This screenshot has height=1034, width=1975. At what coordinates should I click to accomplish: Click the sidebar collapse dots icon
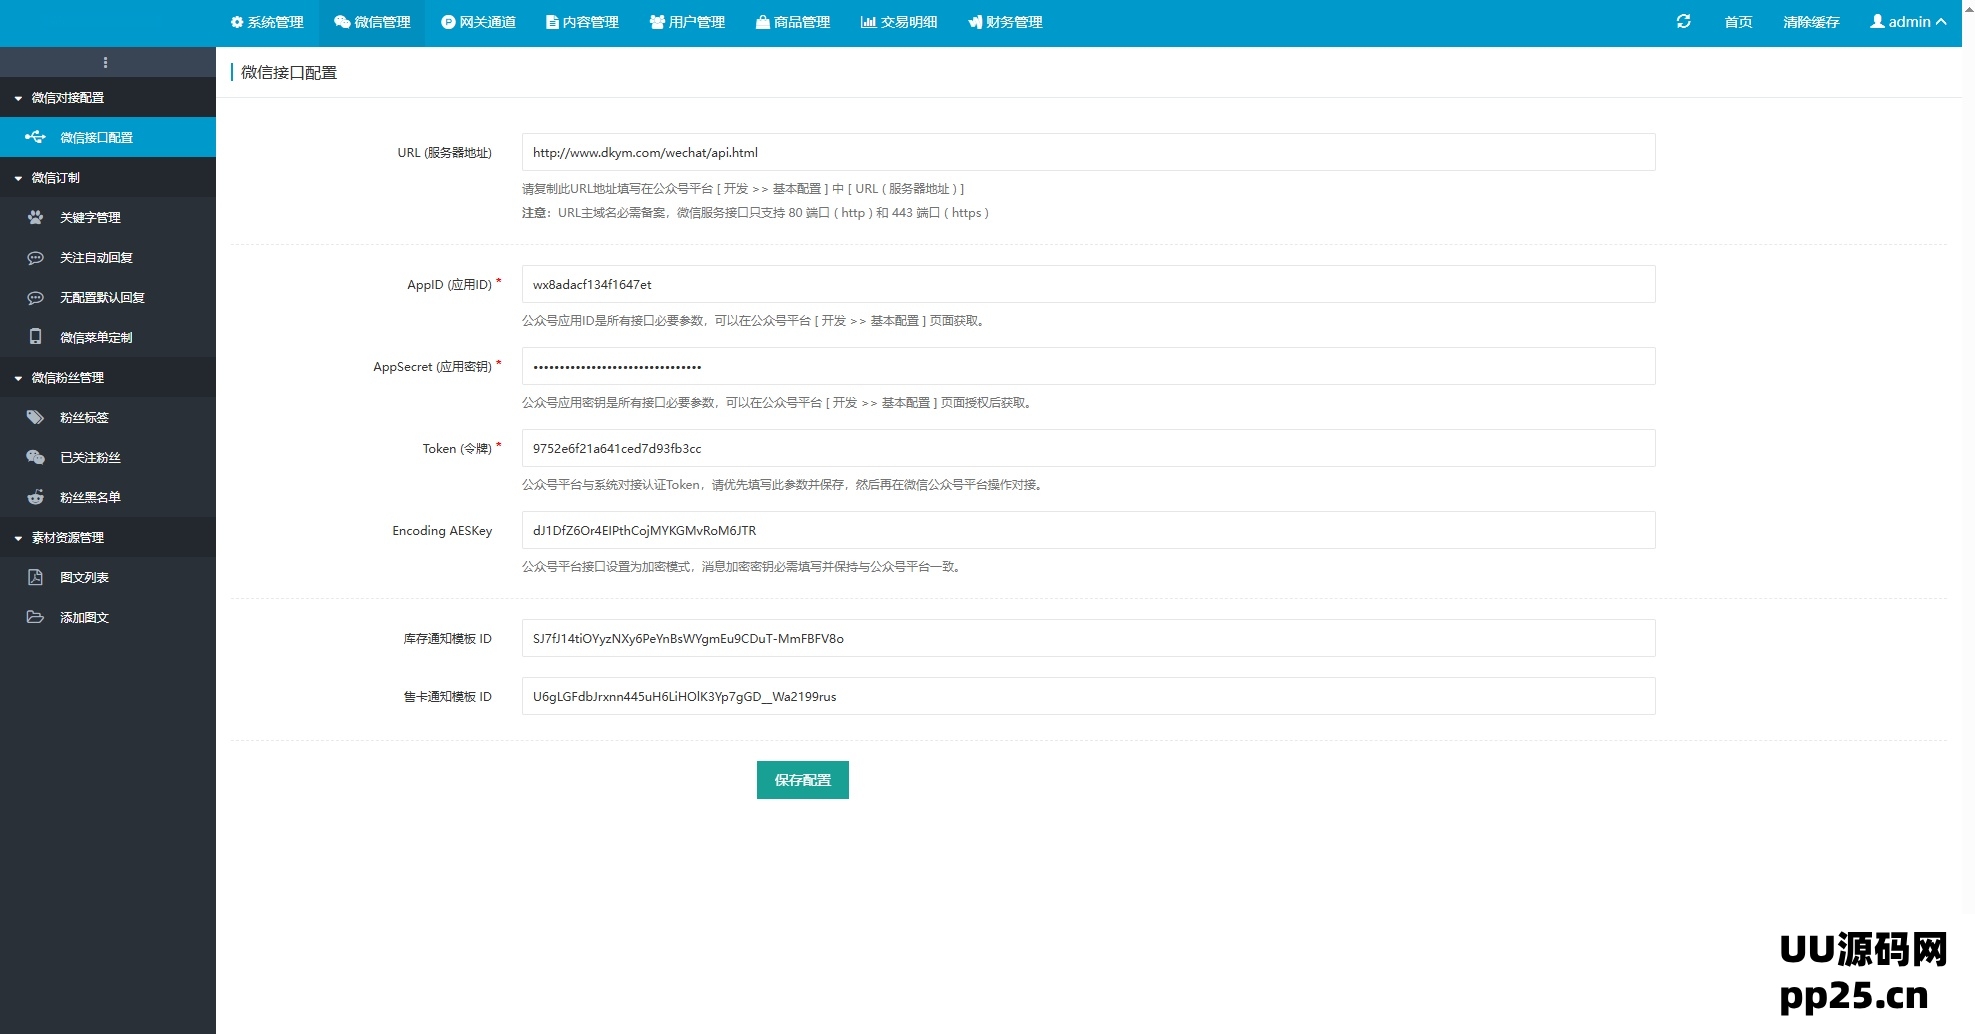pos(105,62)
